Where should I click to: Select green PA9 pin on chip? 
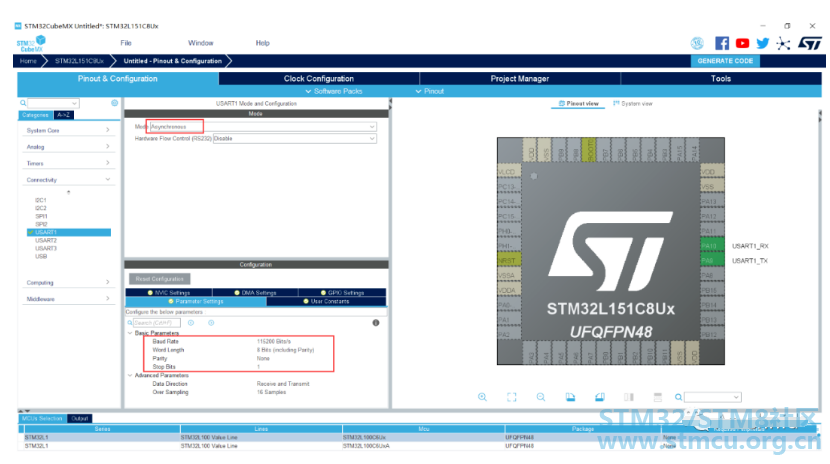[x=712, y=260]
